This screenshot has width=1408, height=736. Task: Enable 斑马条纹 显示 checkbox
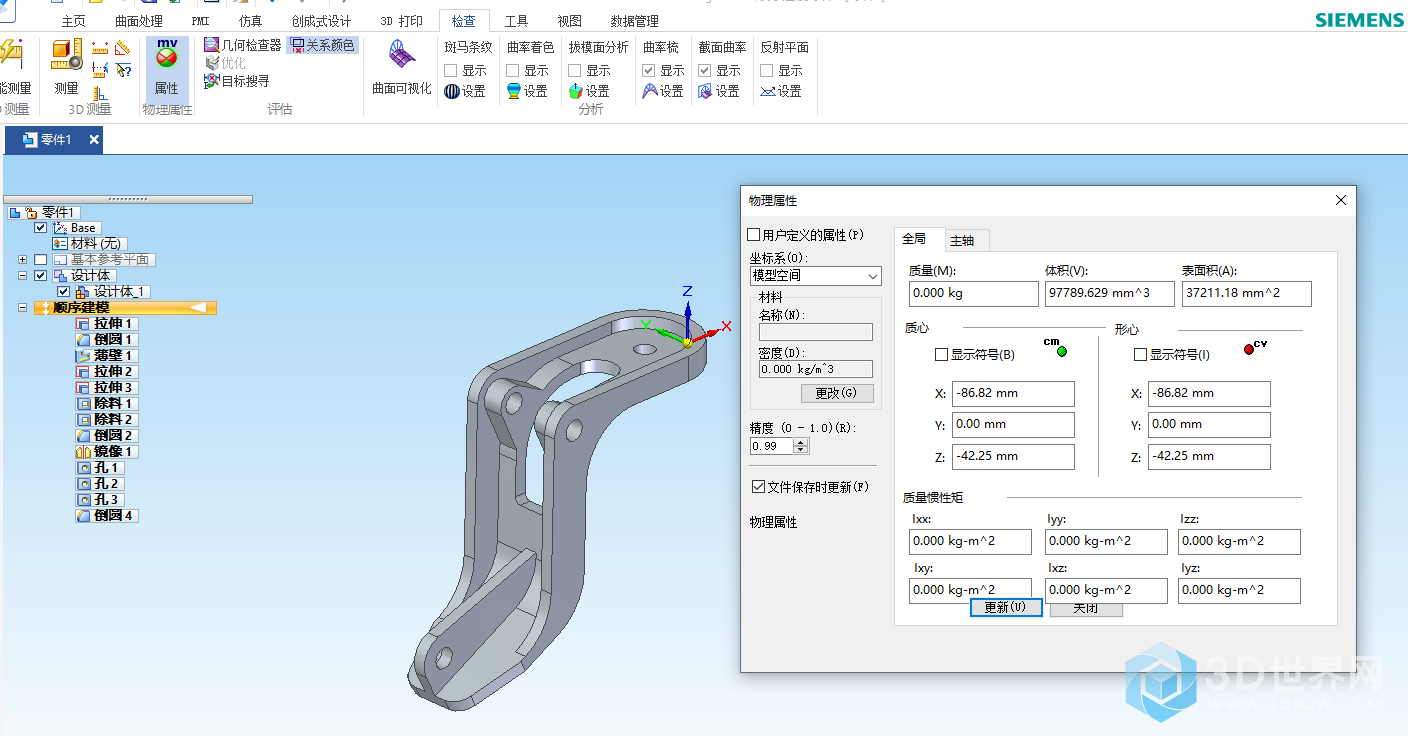tap(451, 71)
